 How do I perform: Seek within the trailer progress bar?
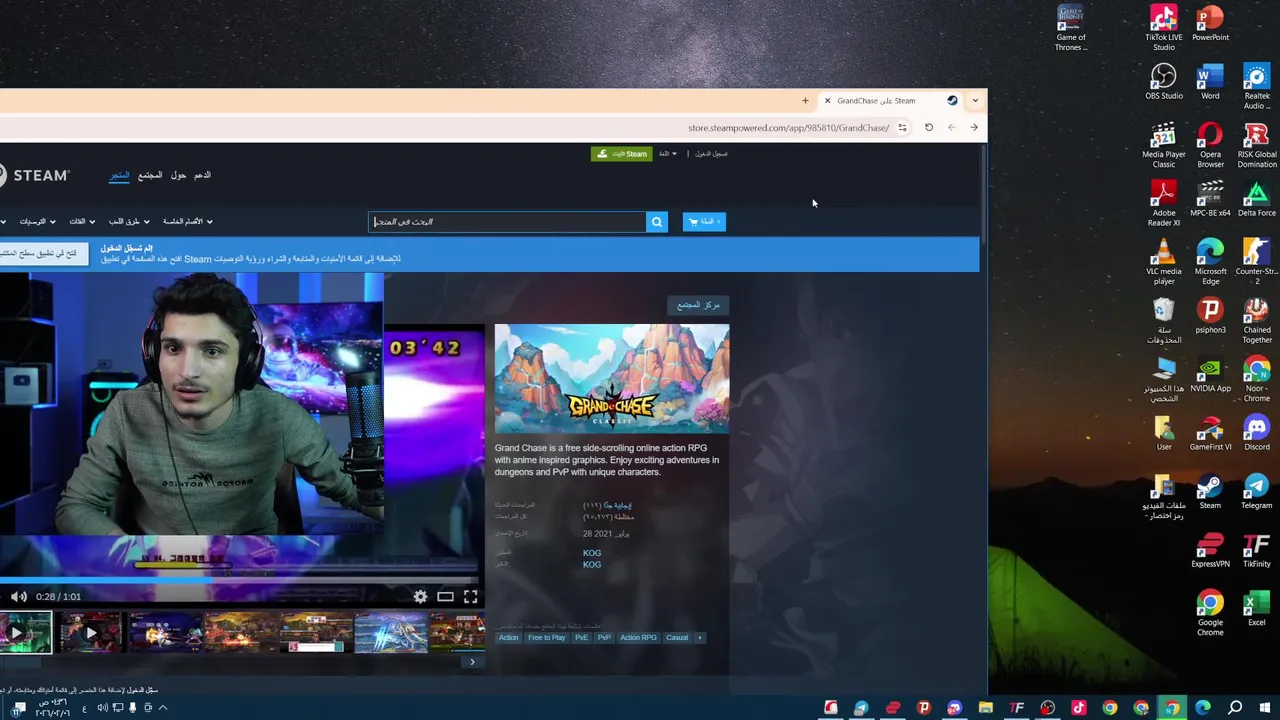[240, 580]
